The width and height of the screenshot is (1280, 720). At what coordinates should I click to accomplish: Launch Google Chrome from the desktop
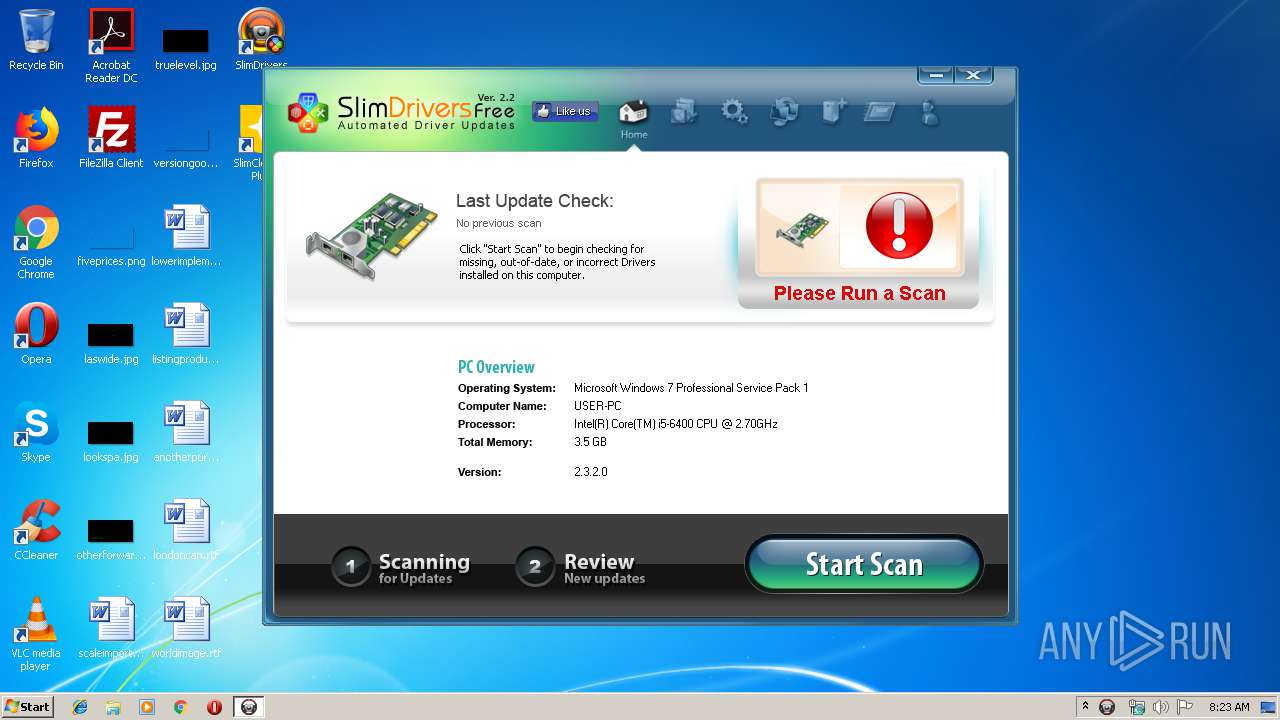pos(36,243)
